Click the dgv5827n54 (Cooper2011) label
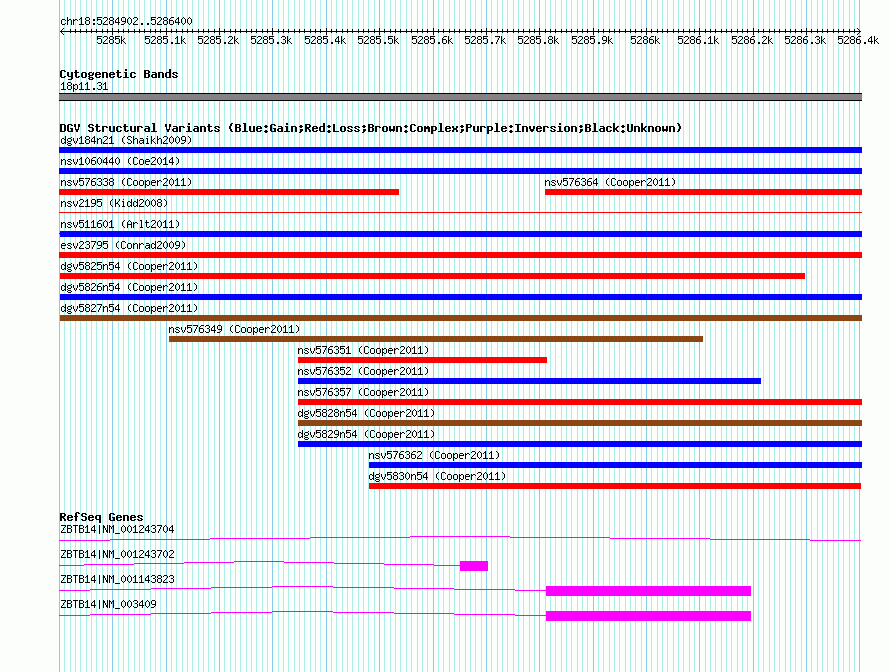Screen dimensions: 890x672 pos(129,308)
